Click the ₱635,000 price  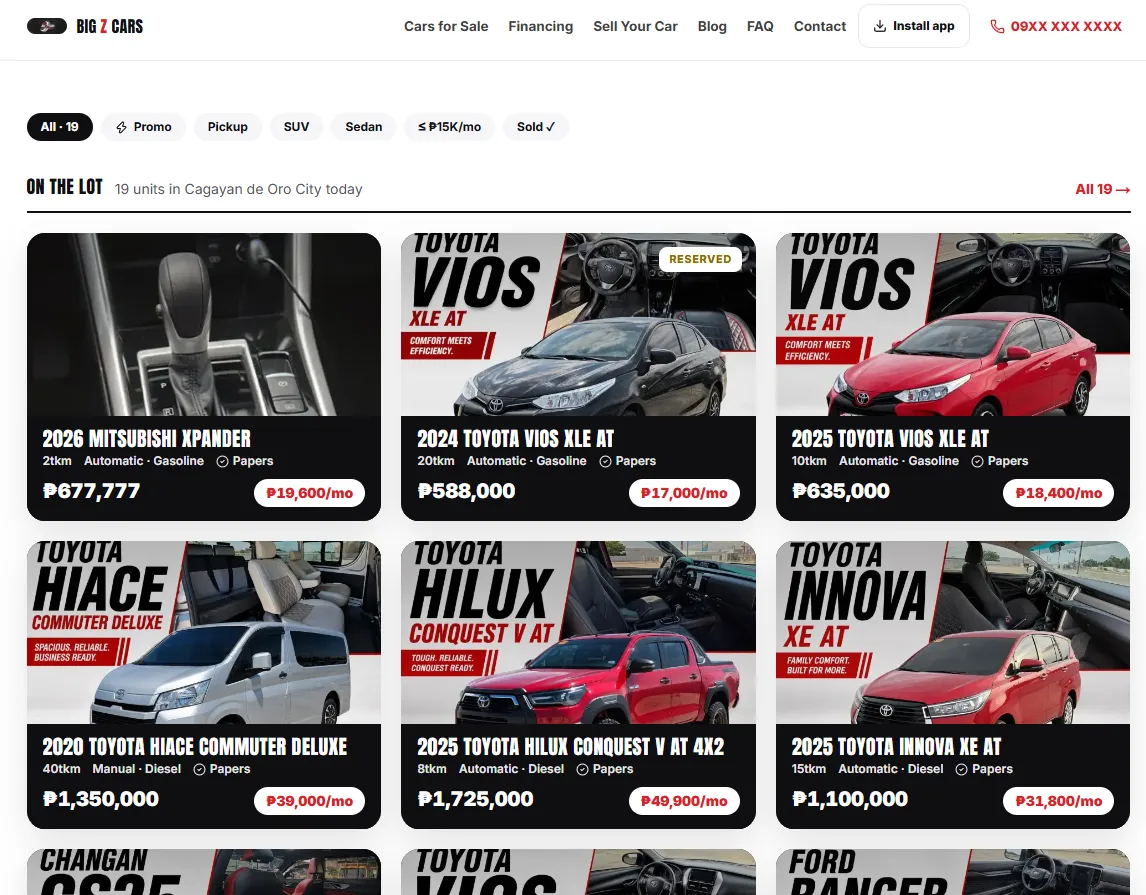841,491
